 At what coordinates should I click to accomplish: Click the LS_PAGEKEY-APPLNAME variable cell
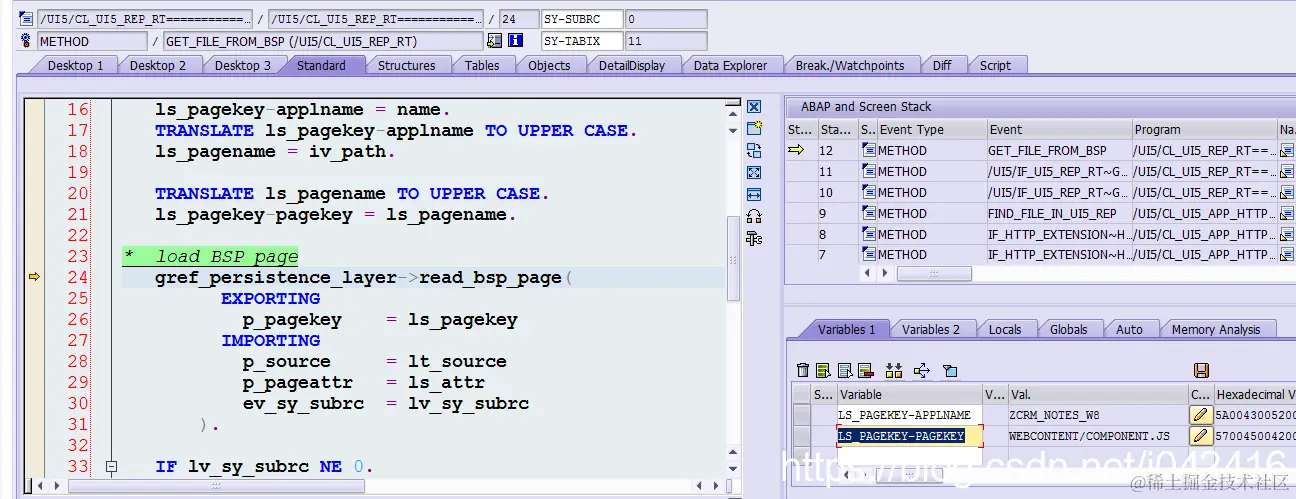tap(909, 415)
